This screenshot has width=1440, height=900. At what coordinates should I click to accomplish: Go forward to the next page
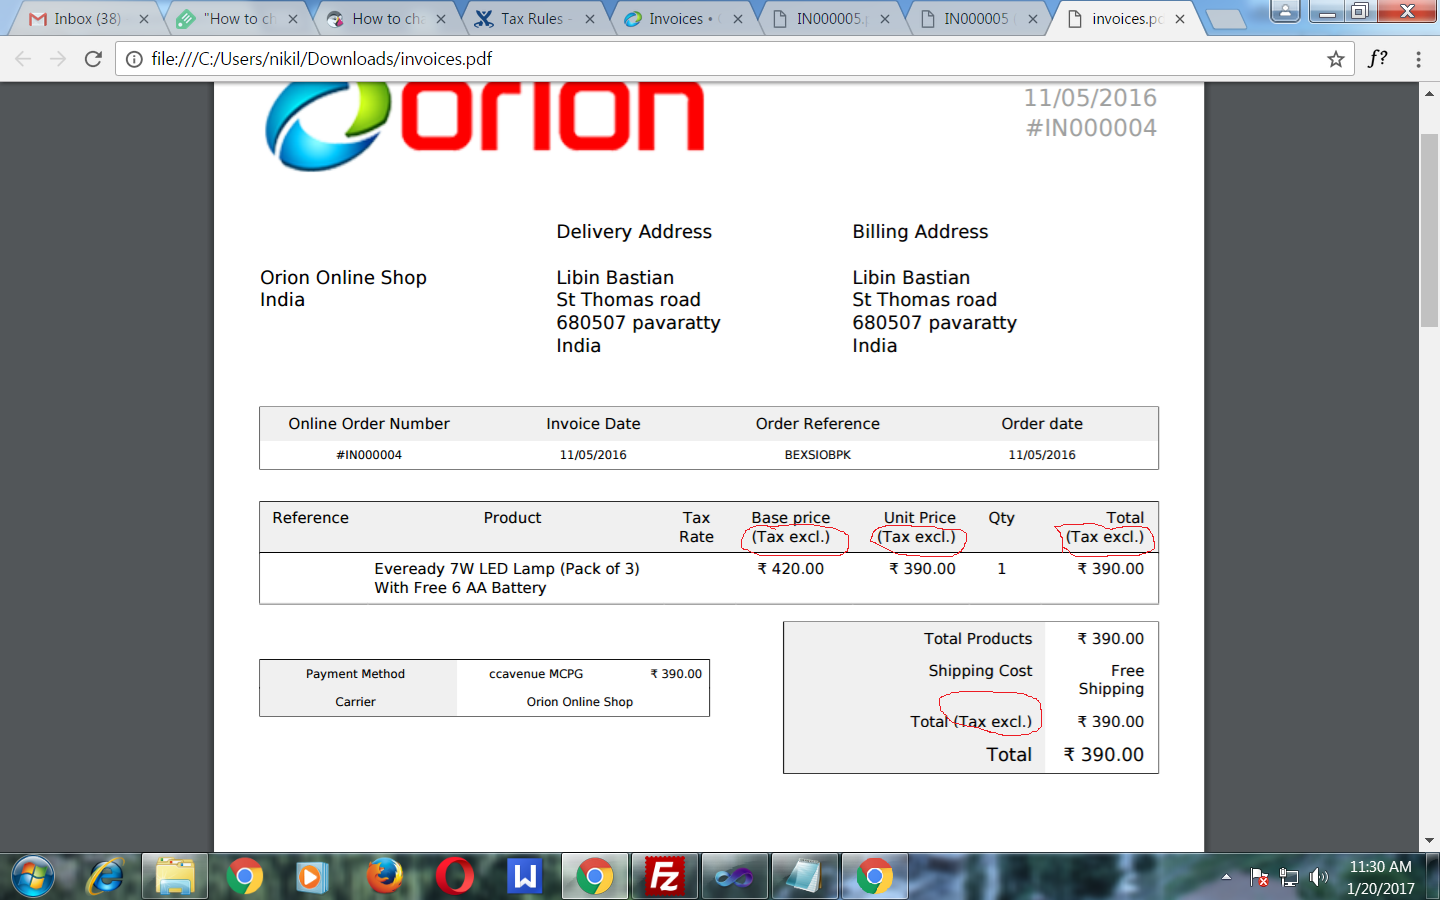point(58,59)
